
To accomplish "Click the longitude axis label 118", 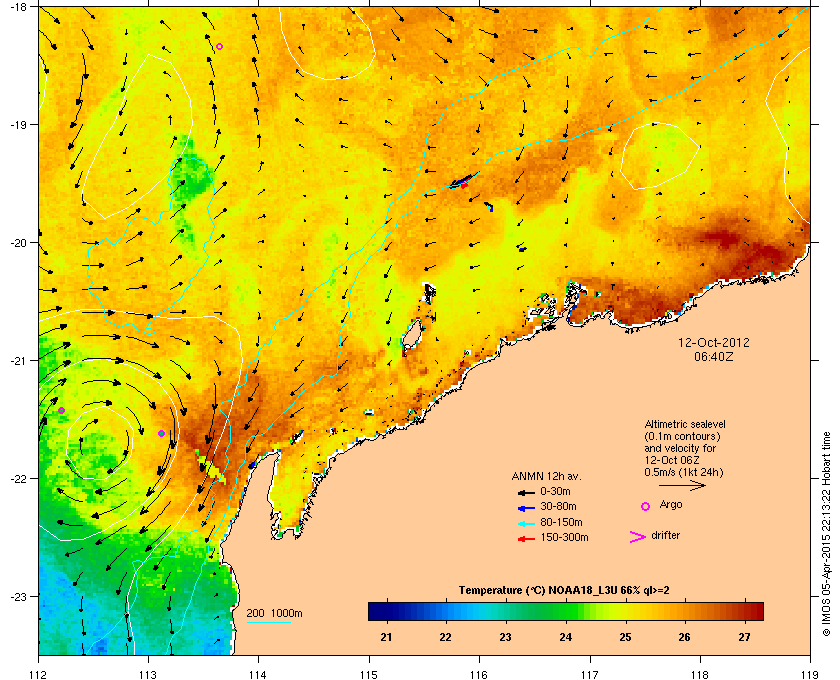I will [700, 674].
